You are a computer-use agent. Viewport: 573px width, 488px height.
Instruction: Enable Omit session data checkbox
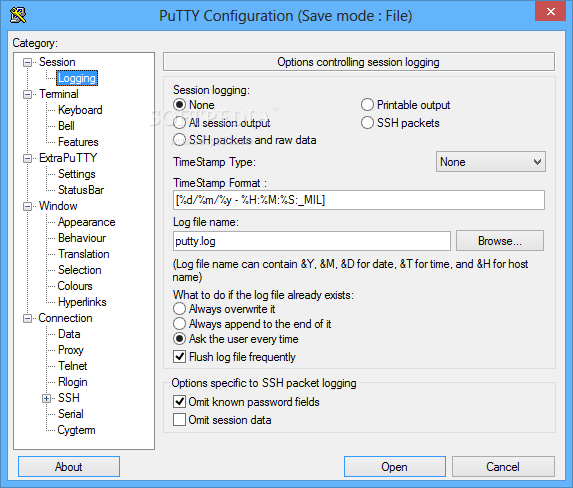coord(179,420)
